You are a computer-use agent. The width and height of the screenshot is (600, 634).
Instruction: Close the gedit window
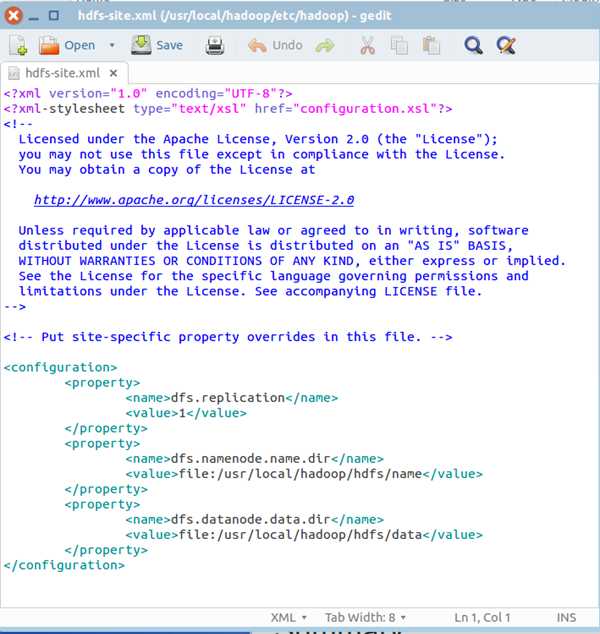(x=13, y=16)
